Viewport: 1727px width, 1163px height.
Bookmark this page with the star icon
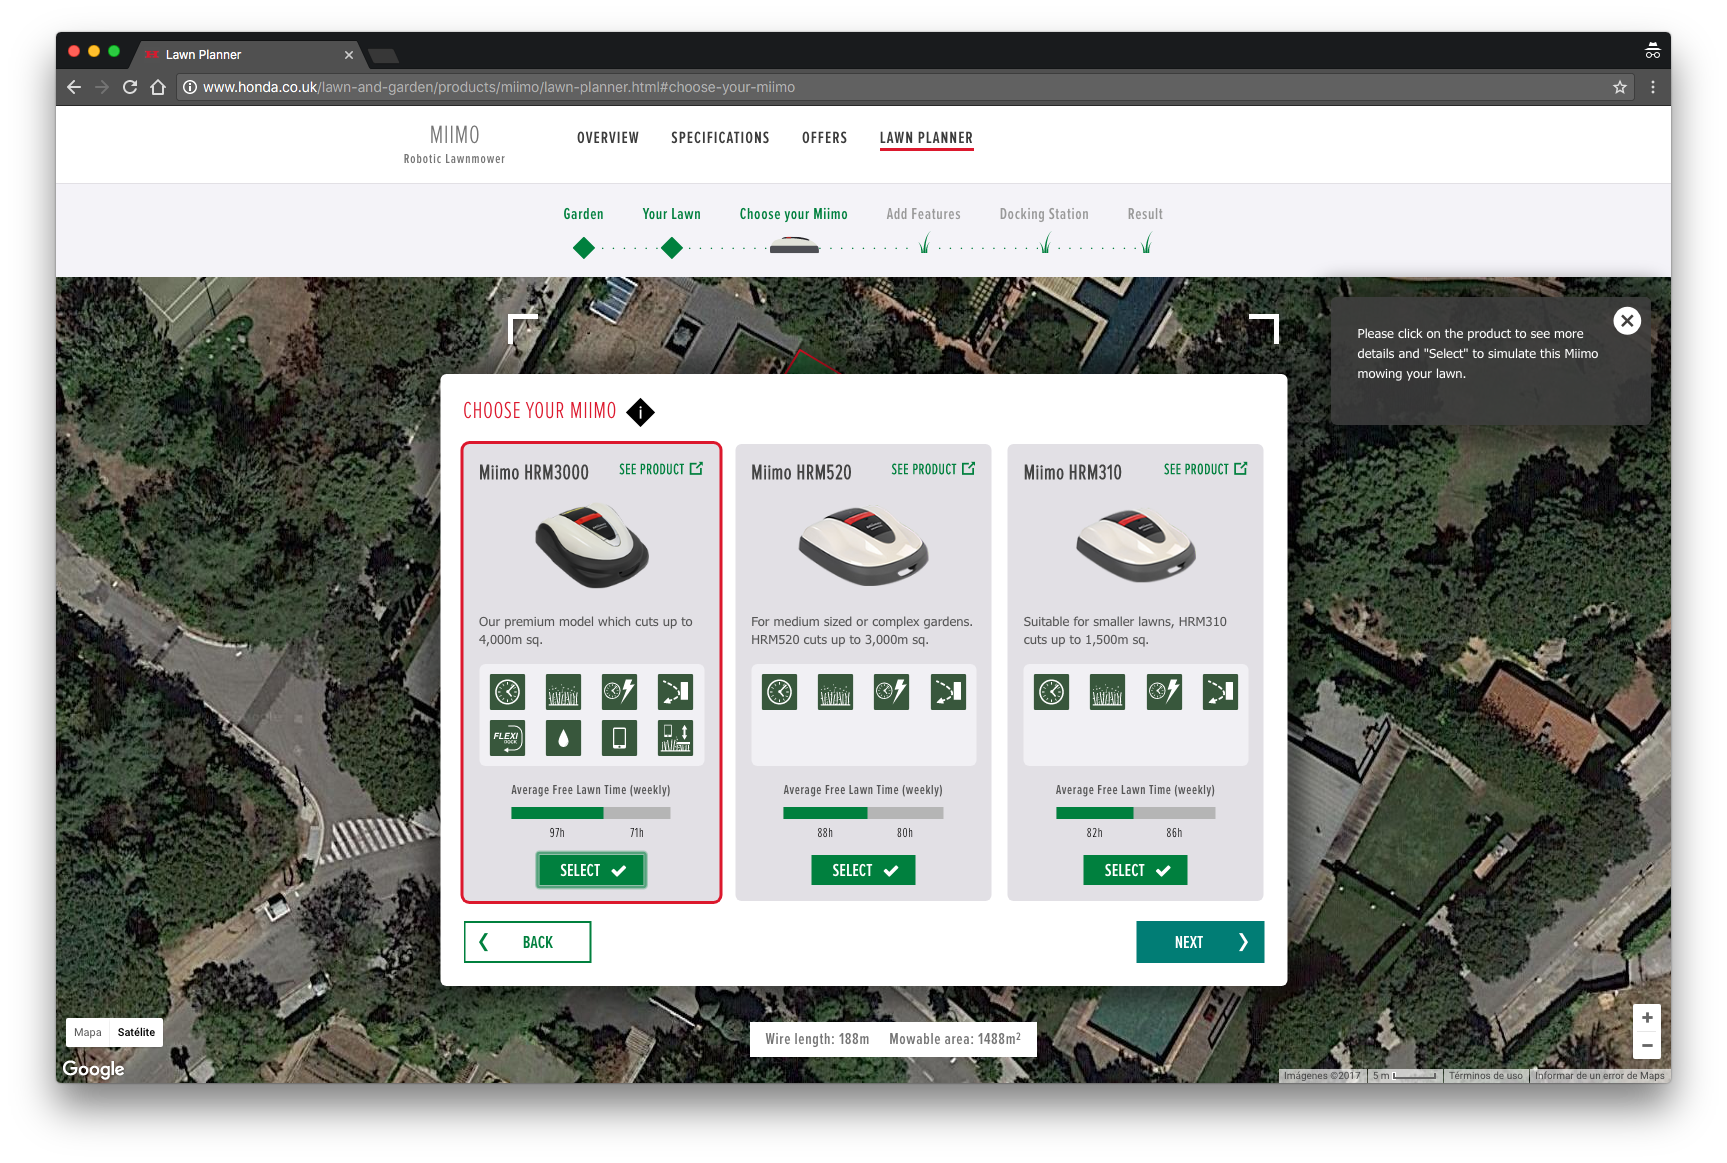point(1620,88)
